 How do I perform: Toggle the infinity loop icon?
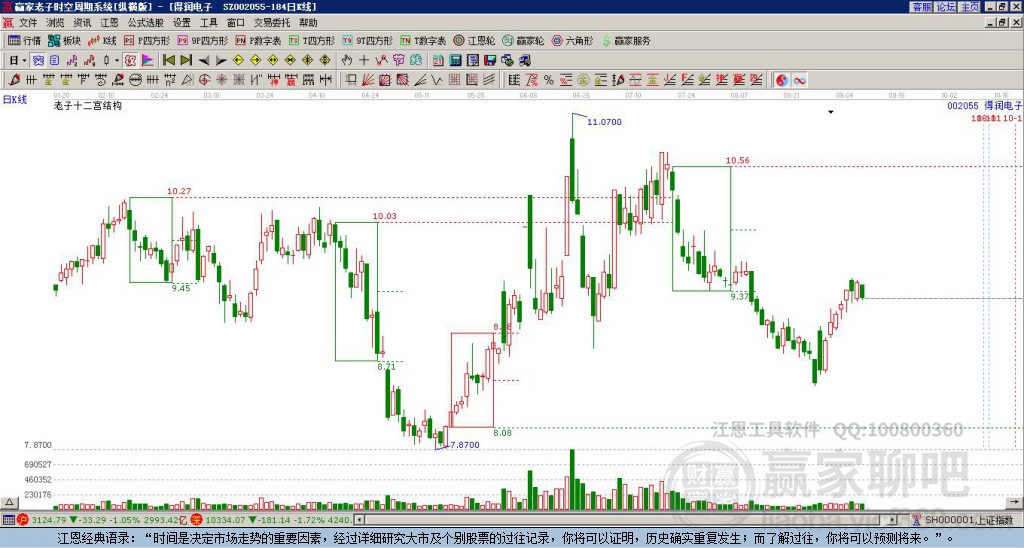coord(799,80)
